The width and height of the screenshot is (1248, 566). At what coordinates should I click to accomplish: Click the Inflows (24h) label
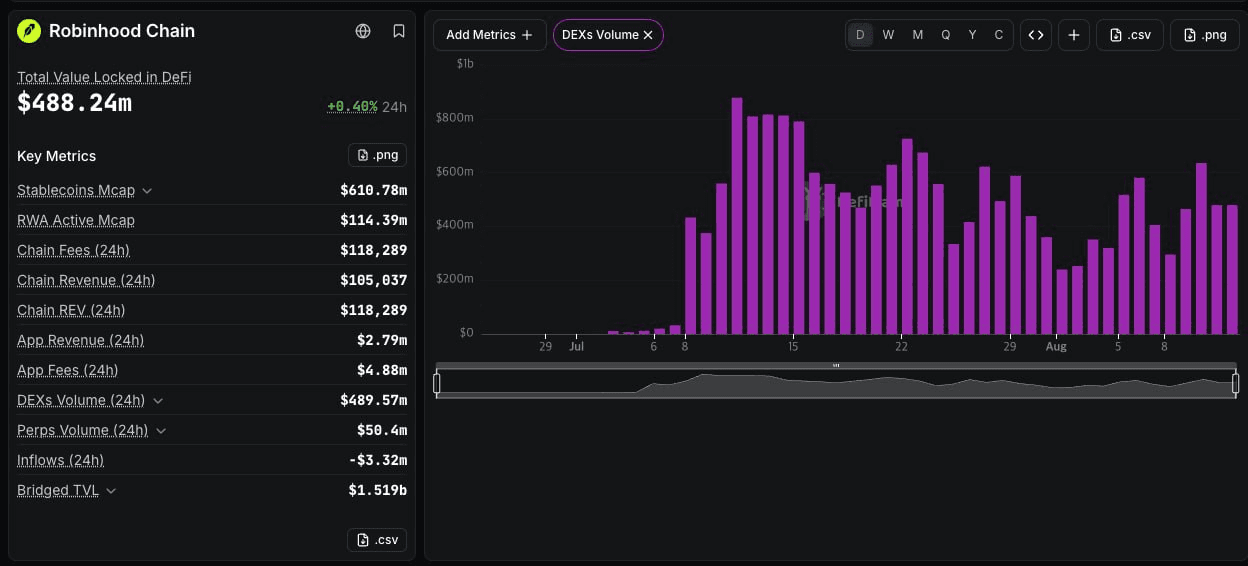coord(60,460)
